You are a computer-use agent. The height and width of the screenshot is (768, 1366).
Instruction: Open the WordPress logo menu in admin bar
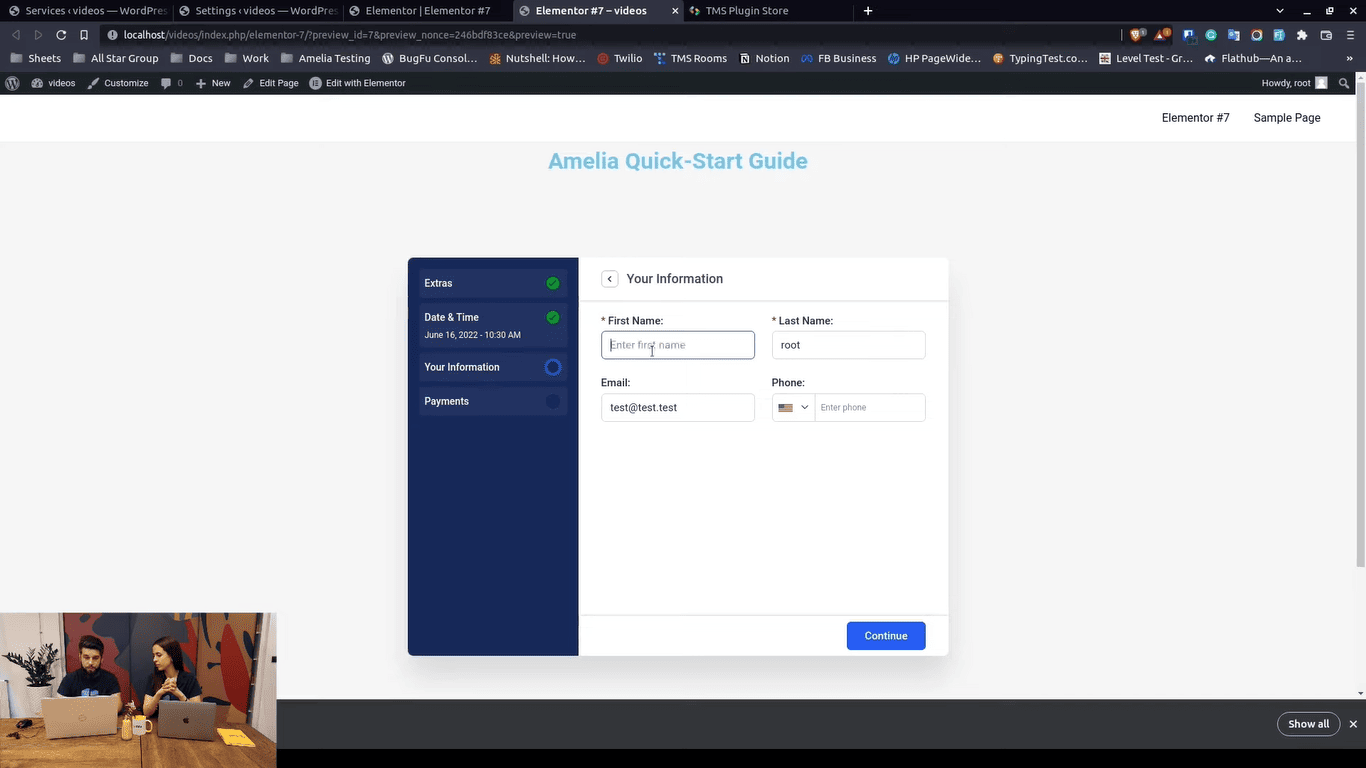(x=12, y=83)
